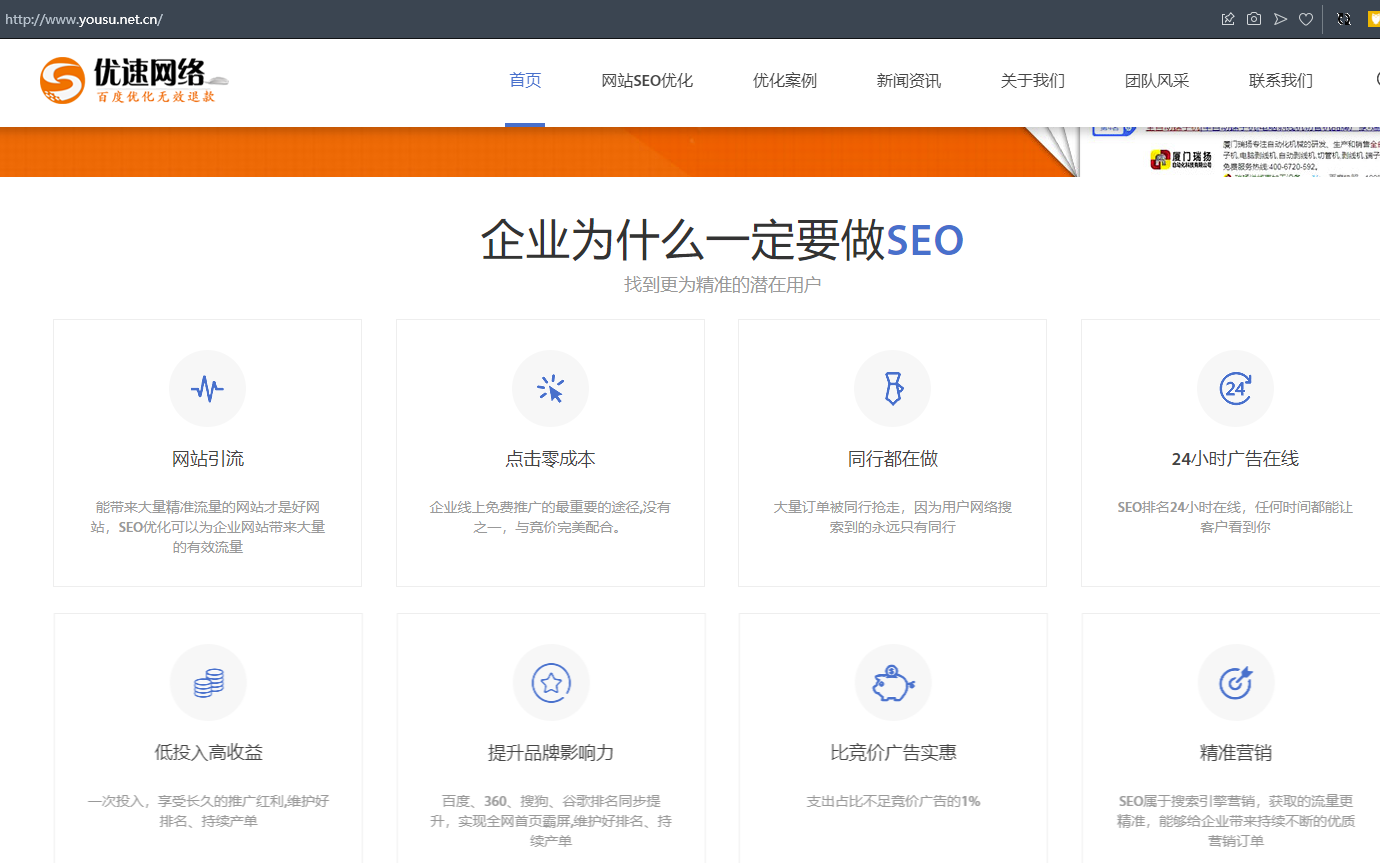
Task: Click the coin stack icon above 低投入高收益
Action: [208, 683]
